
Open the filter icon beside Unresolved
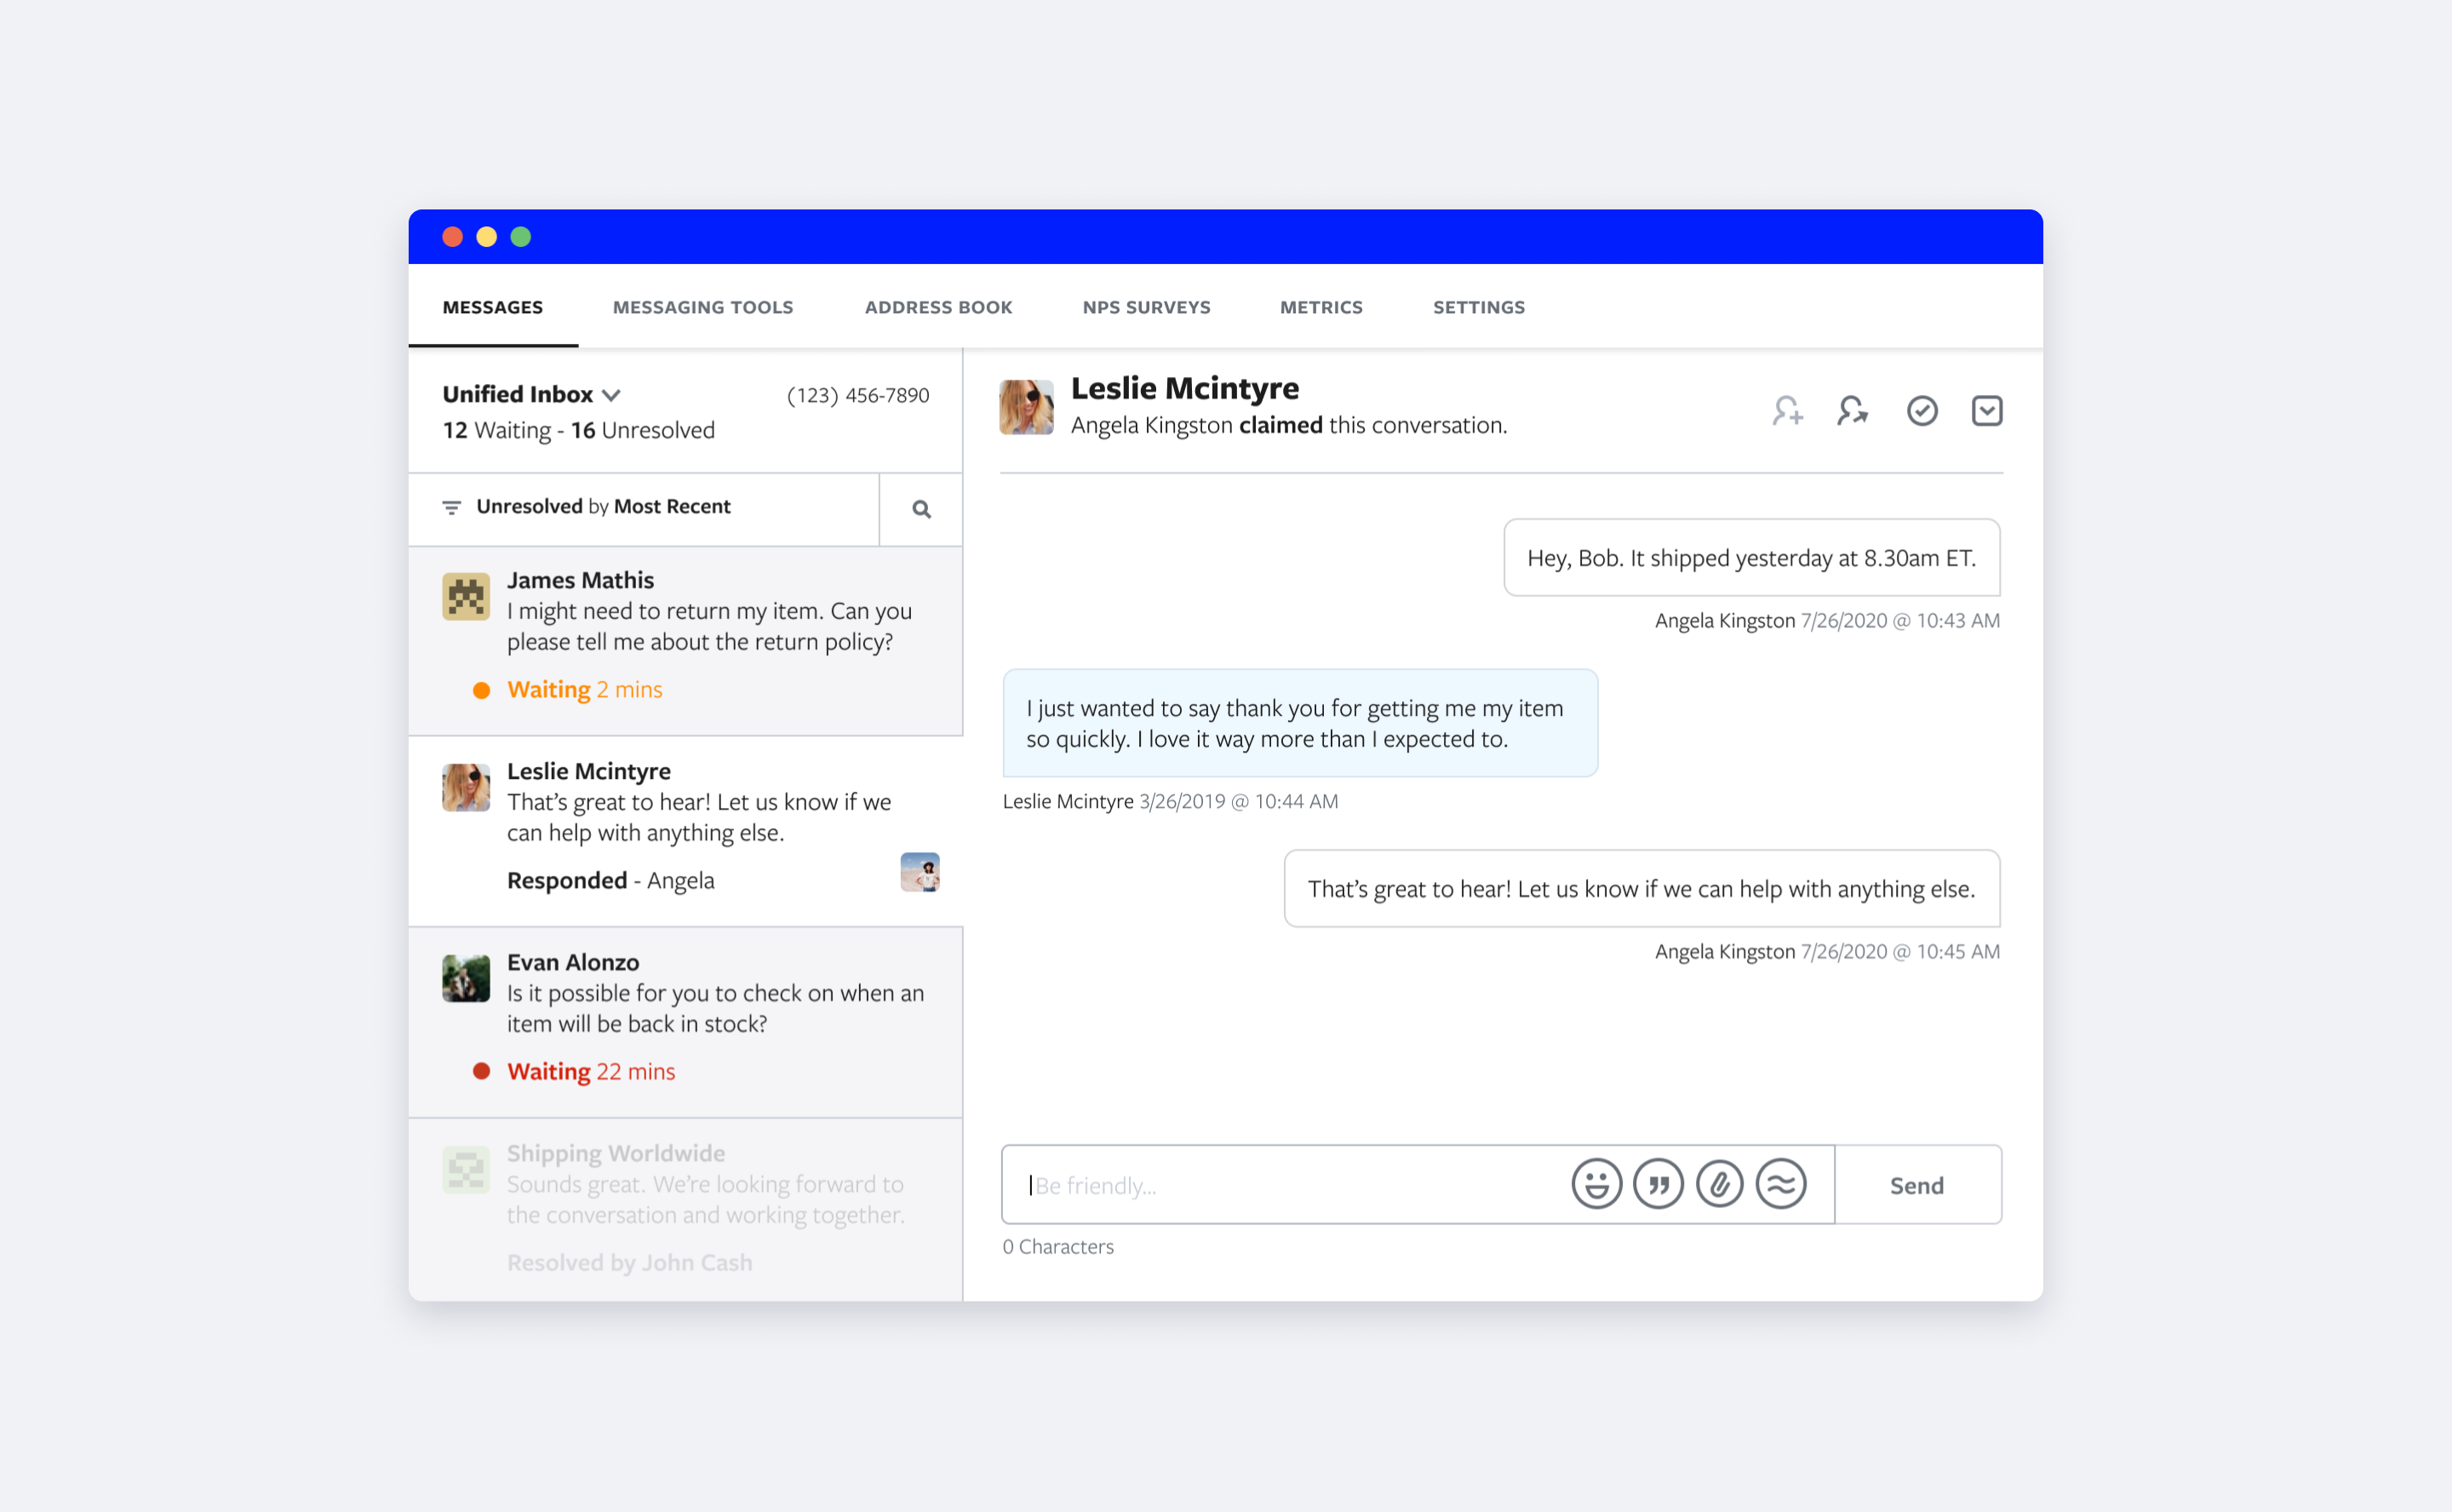pyautogui.click(x=452, y=508)
